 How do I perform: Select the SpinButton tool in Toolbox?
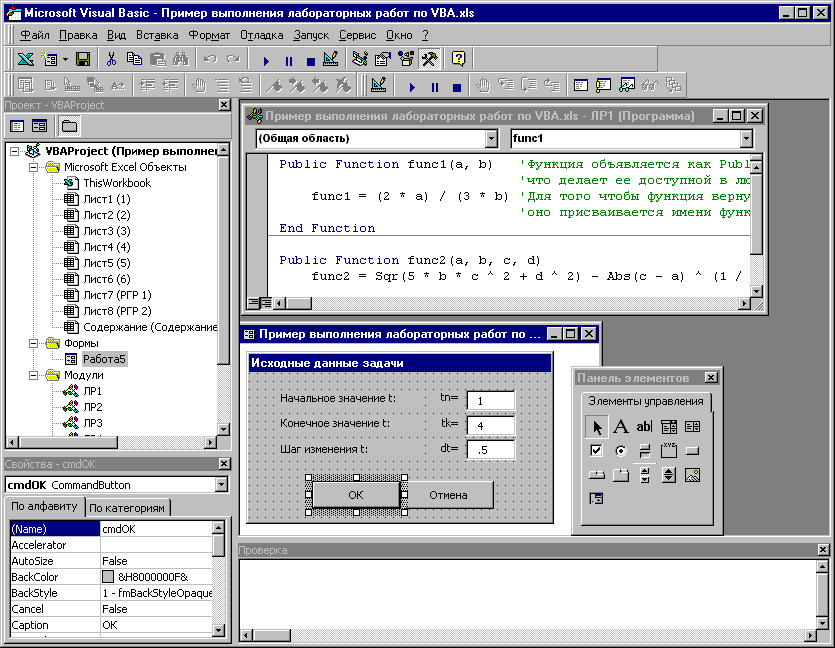tap(669, 475)
